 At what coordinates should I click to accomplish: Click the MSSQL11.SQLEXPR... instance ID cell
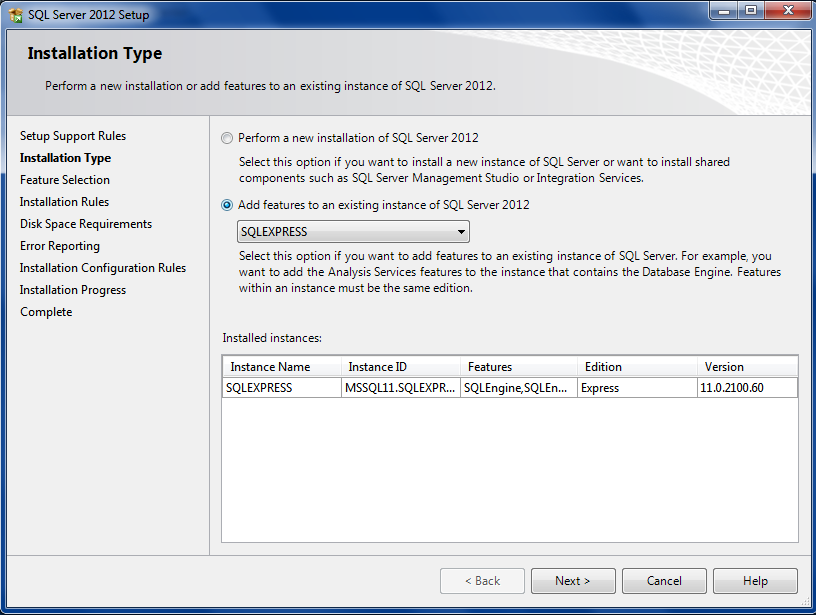(x=401, y=388)
